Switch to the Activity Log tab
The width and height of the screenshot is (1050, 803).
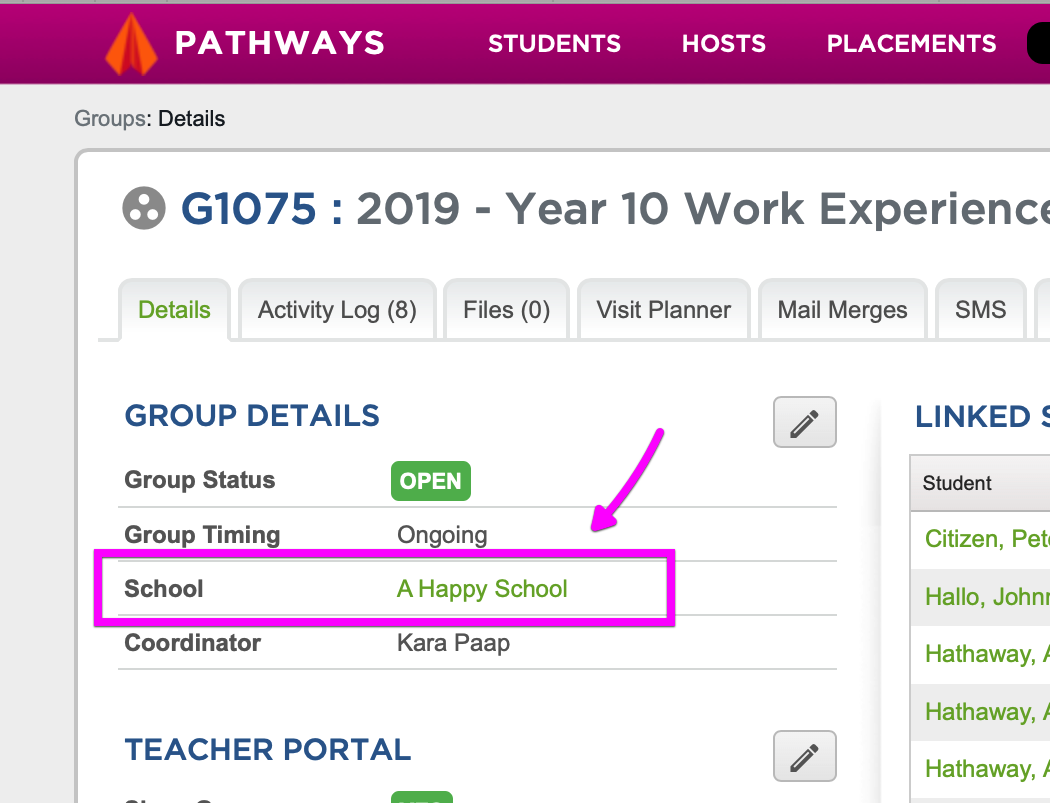[x=336, y=310]
